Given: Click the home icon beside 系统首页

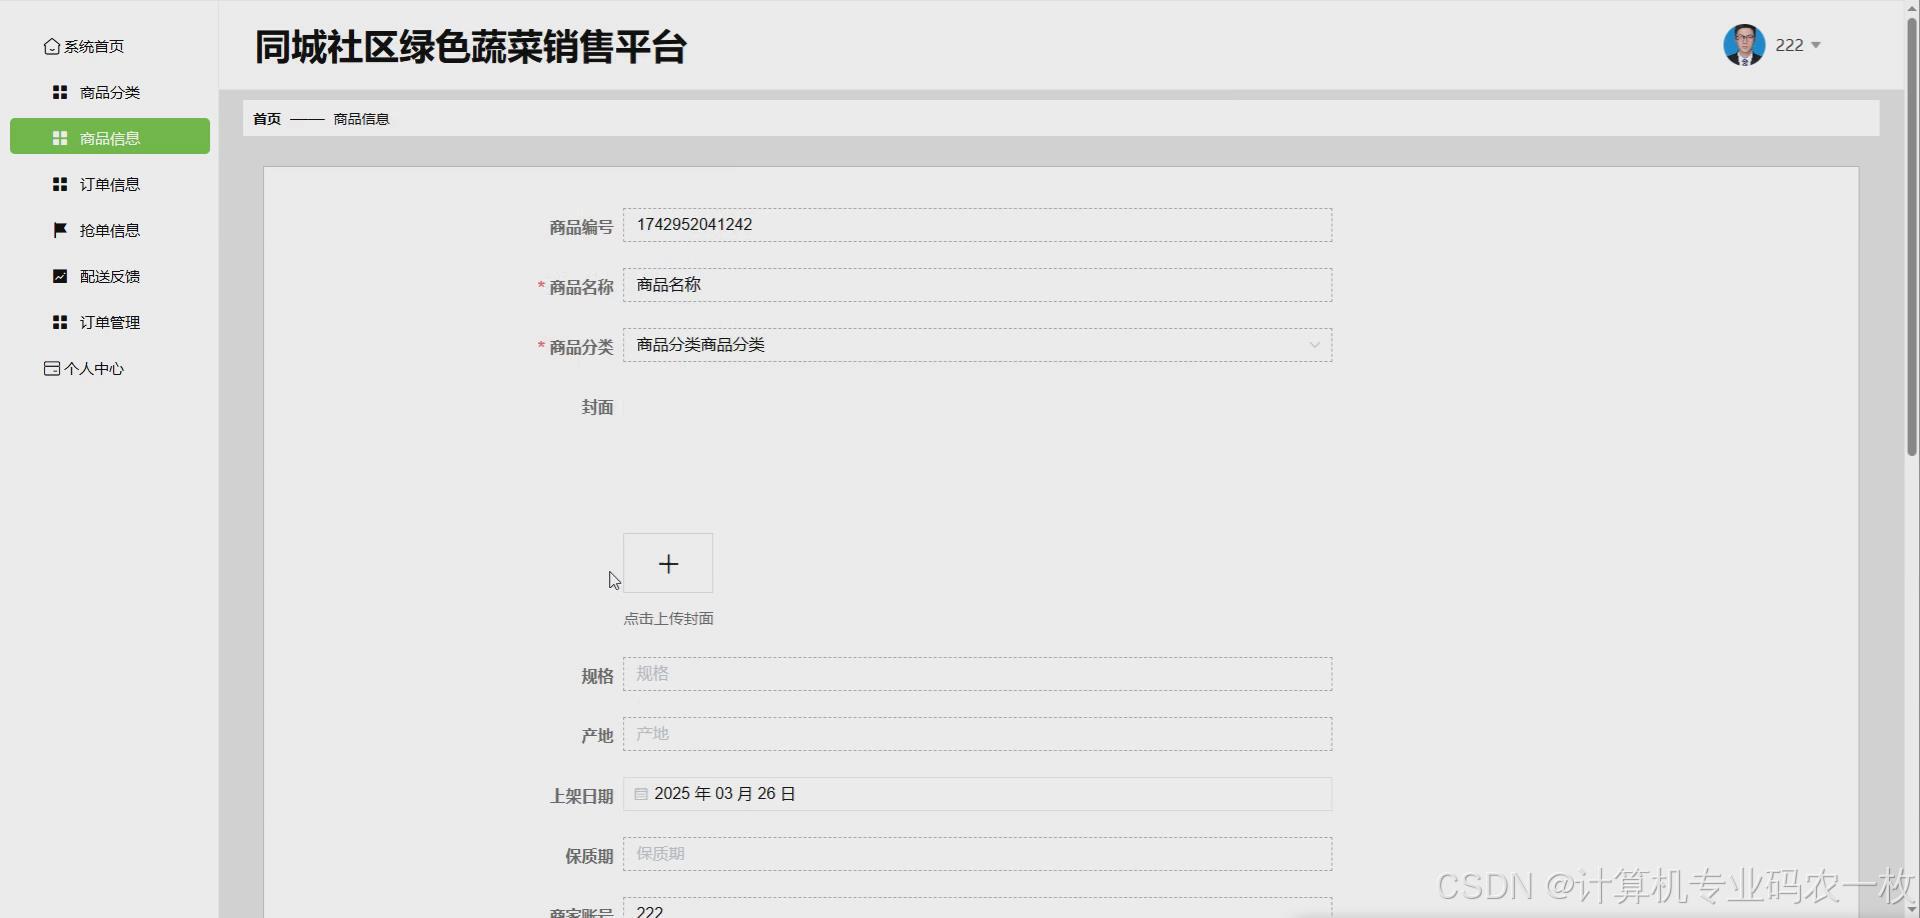Looking at the screenshot, I should (x=52, y=46).
